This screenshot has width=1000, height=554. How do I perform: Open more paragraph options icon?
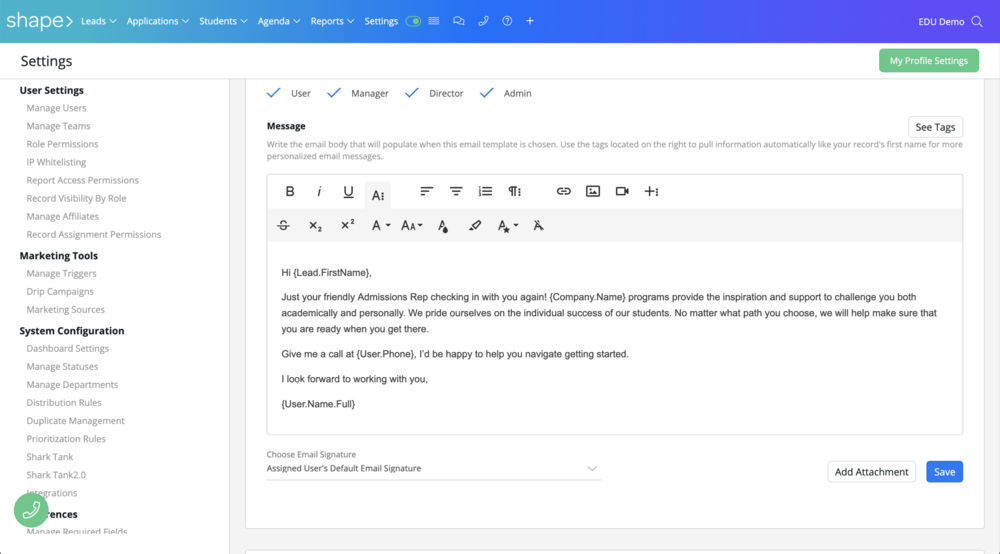click(x=515, y=191)
